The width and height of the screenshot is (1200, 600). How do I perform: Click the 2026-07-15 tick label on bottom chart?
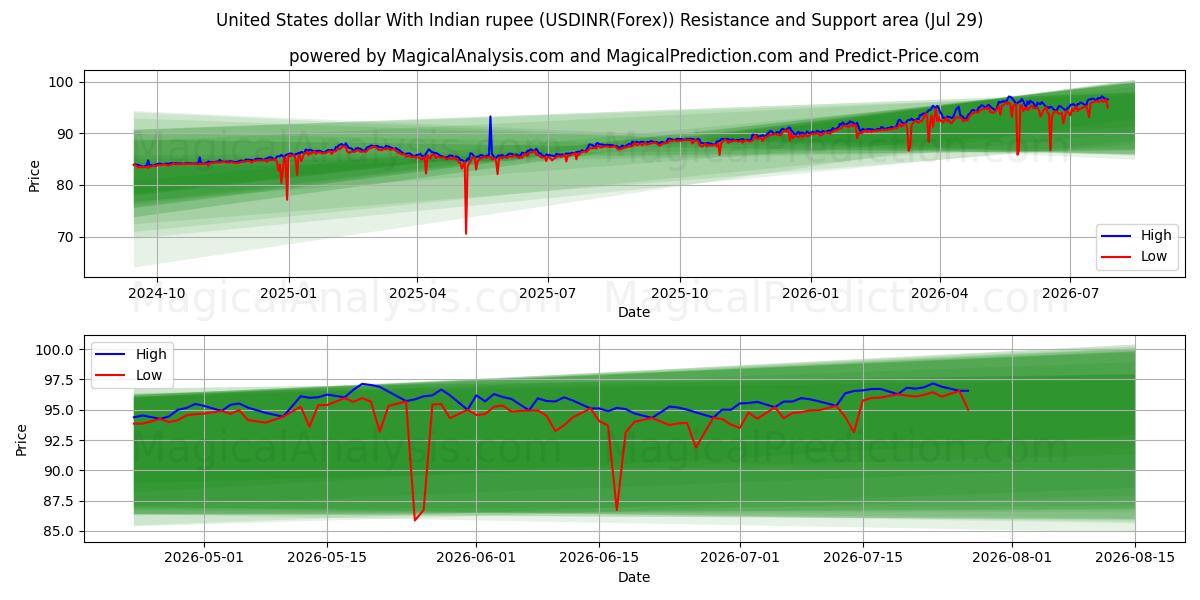coord(865,558)
